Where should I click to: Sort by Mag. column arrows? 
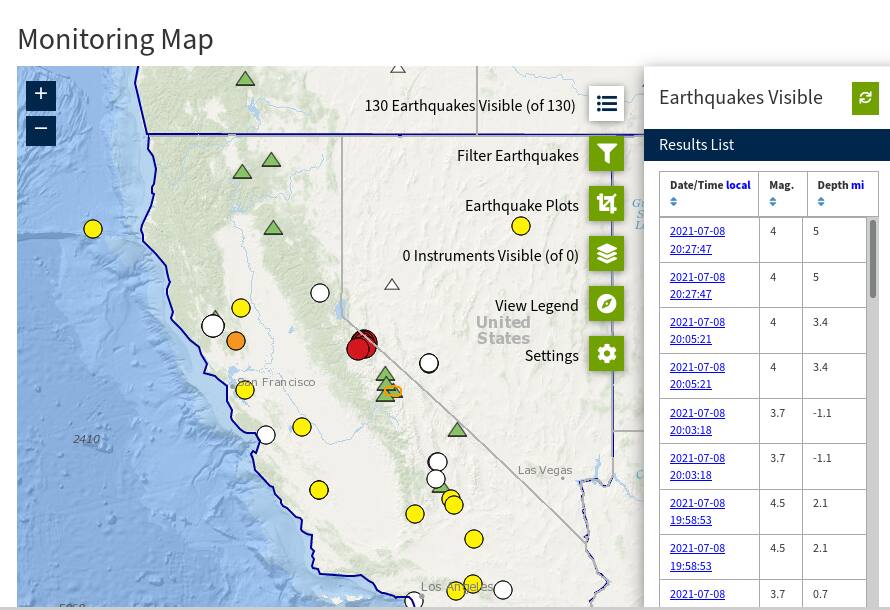(x=773, y=201)
